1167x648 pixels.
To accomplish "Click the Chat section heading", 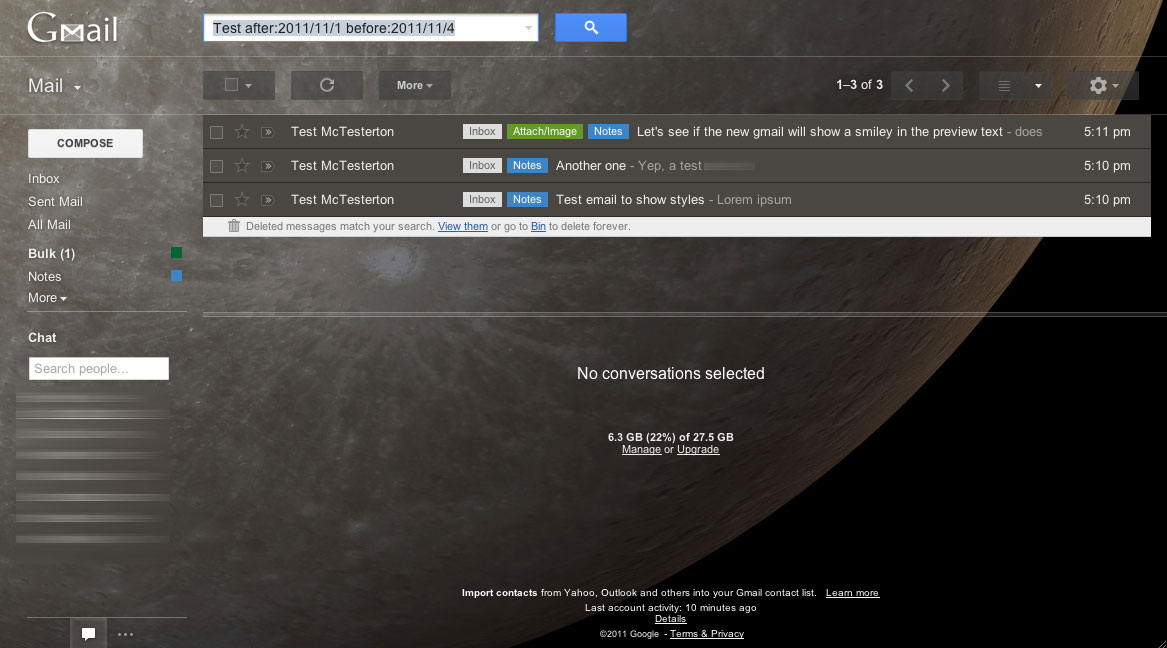I will (x=42, y=338).
